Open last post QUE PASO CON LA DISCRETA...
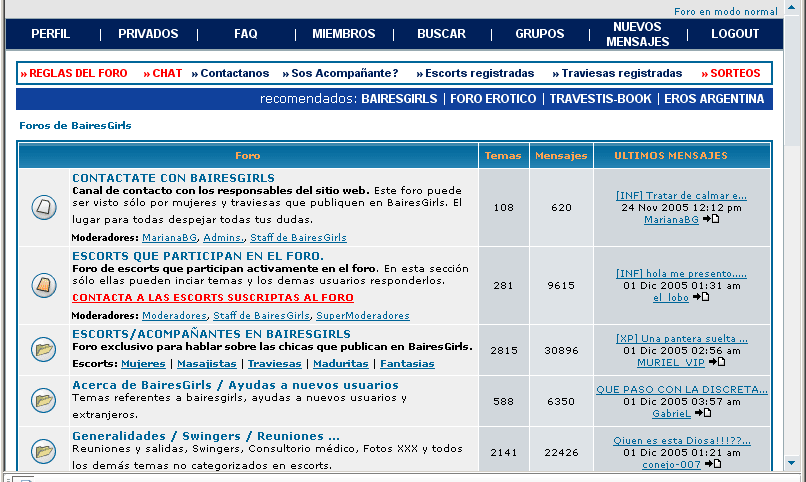This screenshot has height=482, width=806. click(682, 389)
